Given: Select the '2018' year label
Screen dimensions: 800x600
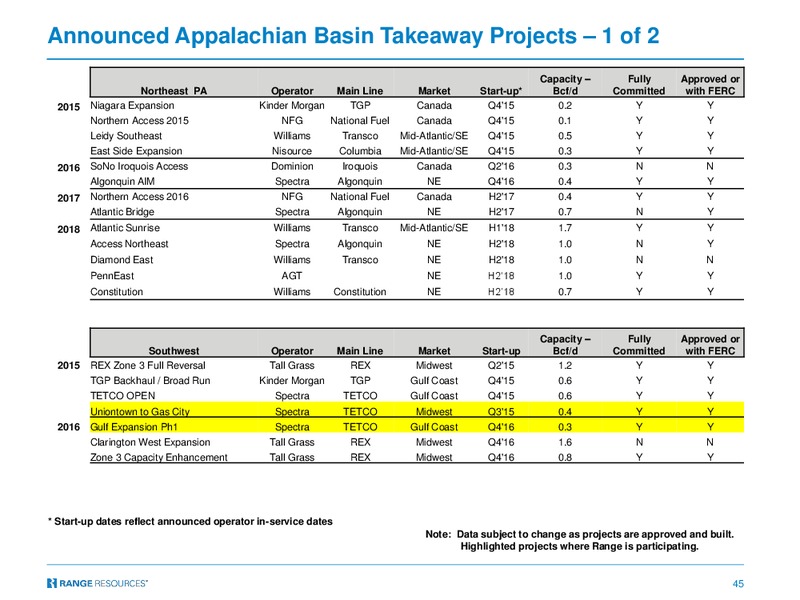Looking at the screenshot, I should 68,230.
